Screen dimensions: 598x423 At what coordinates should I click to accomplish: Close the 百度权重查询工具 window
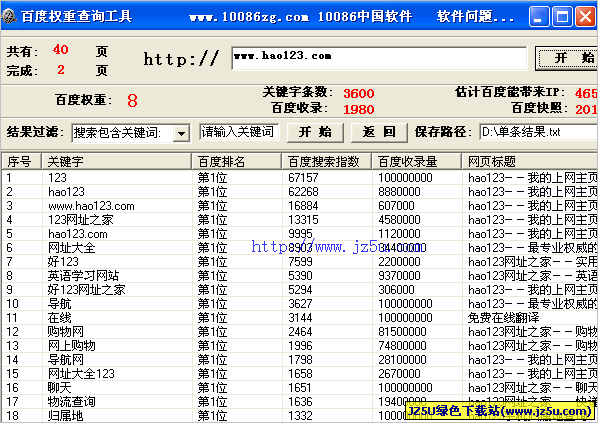coord(585,17)
